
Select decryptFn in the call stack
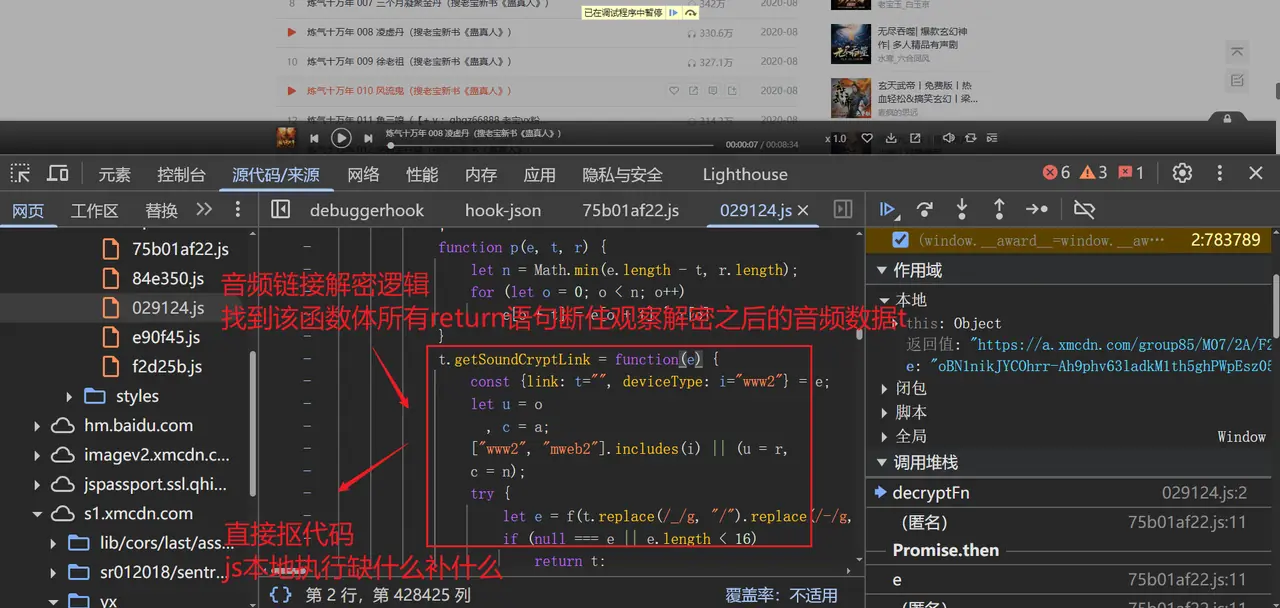[x=931, y=493]
